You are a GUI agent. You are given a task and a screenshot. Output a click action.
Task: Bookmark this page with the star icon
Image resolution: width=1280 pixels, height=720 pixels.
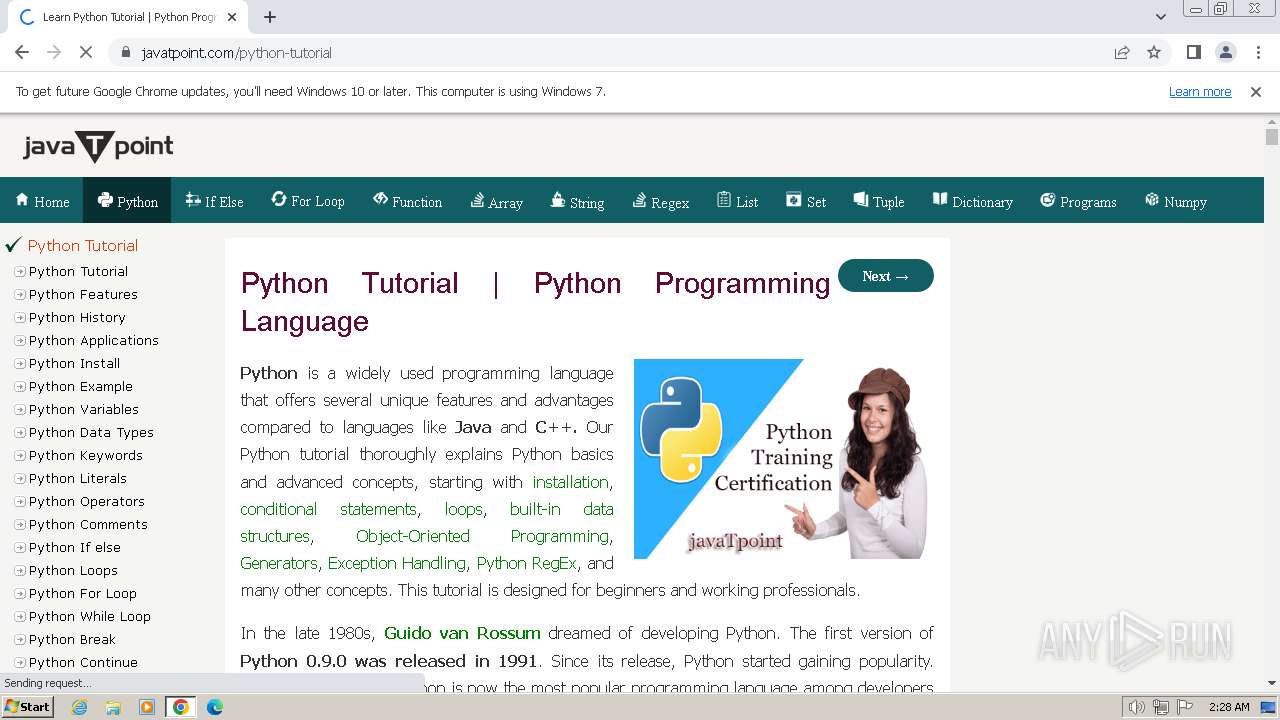1154,52
